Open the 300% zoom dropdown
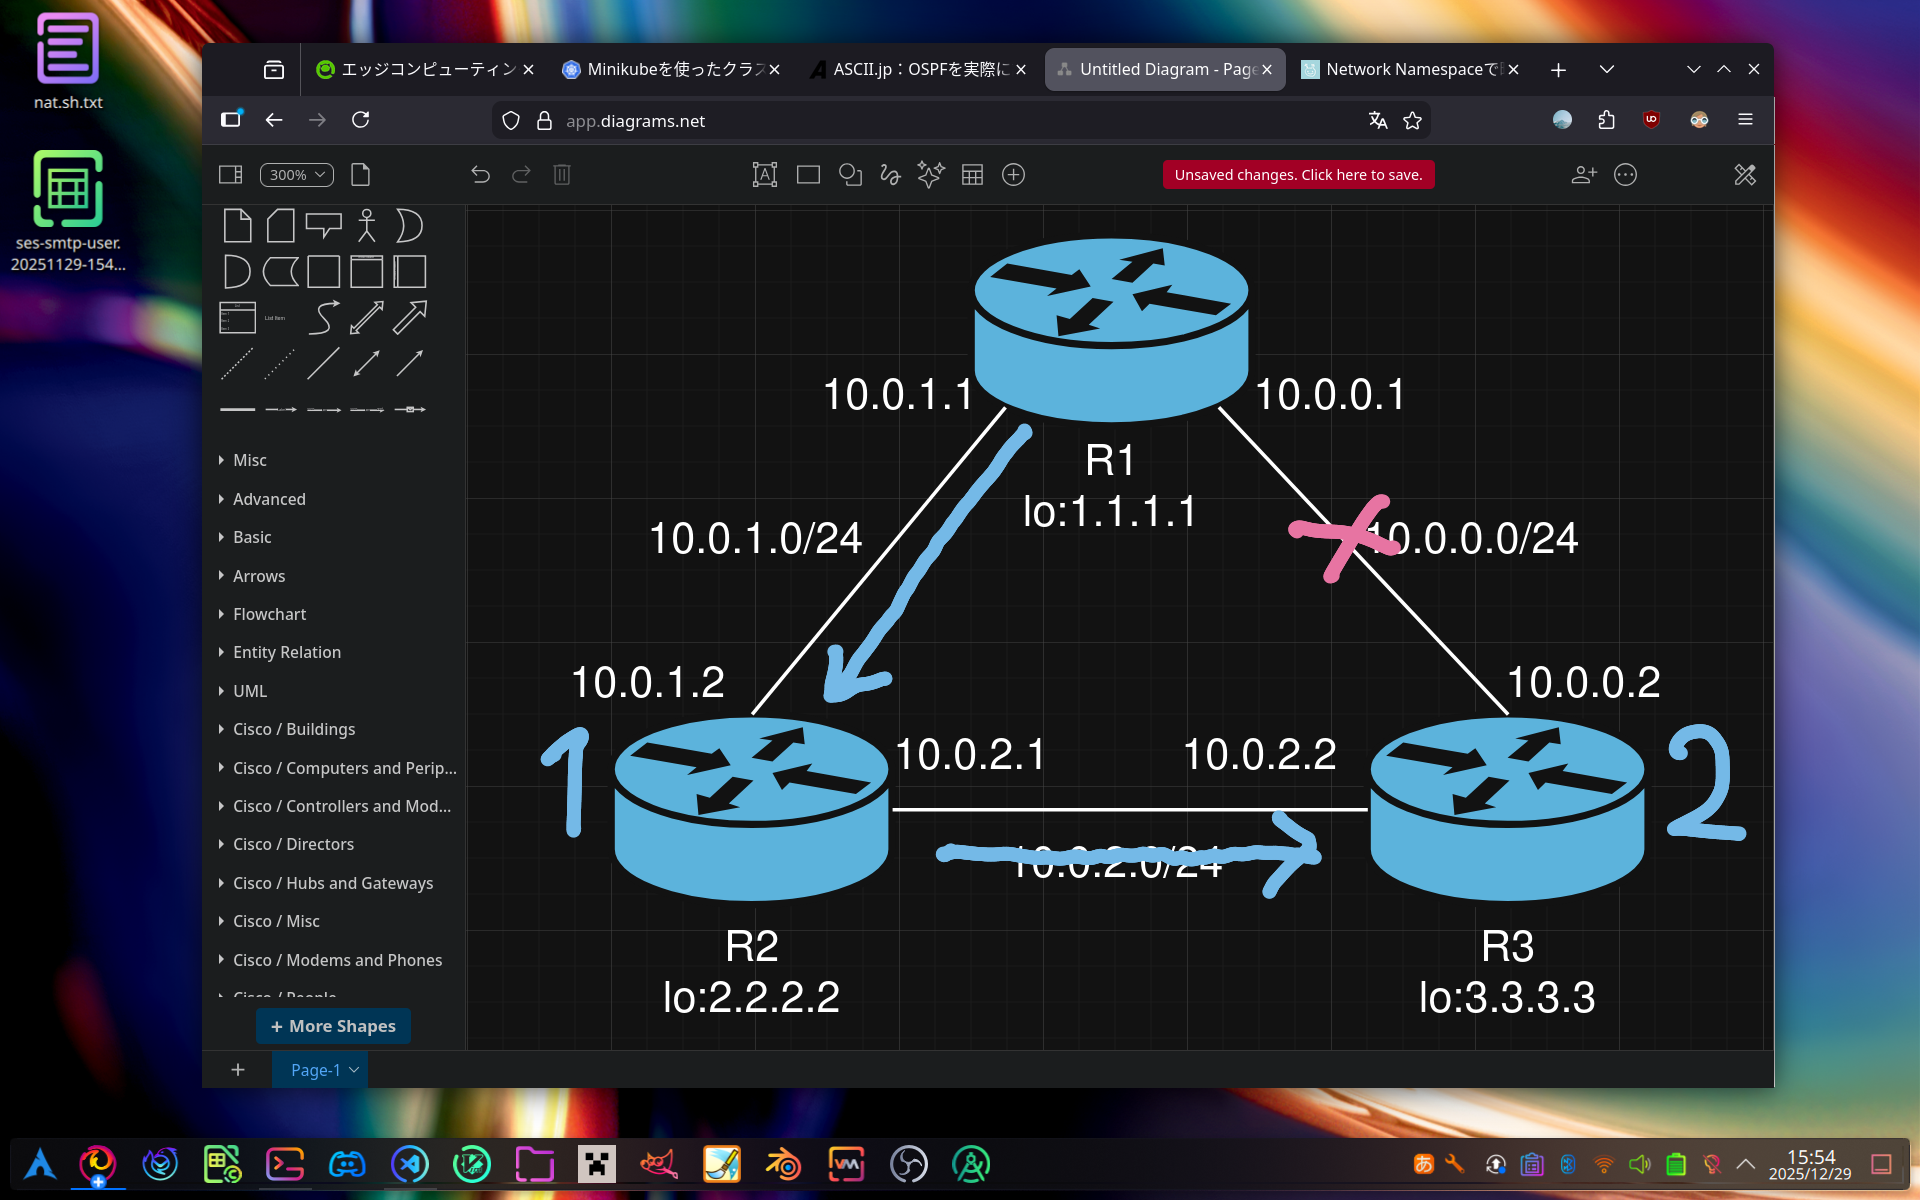 coord(297,175)
